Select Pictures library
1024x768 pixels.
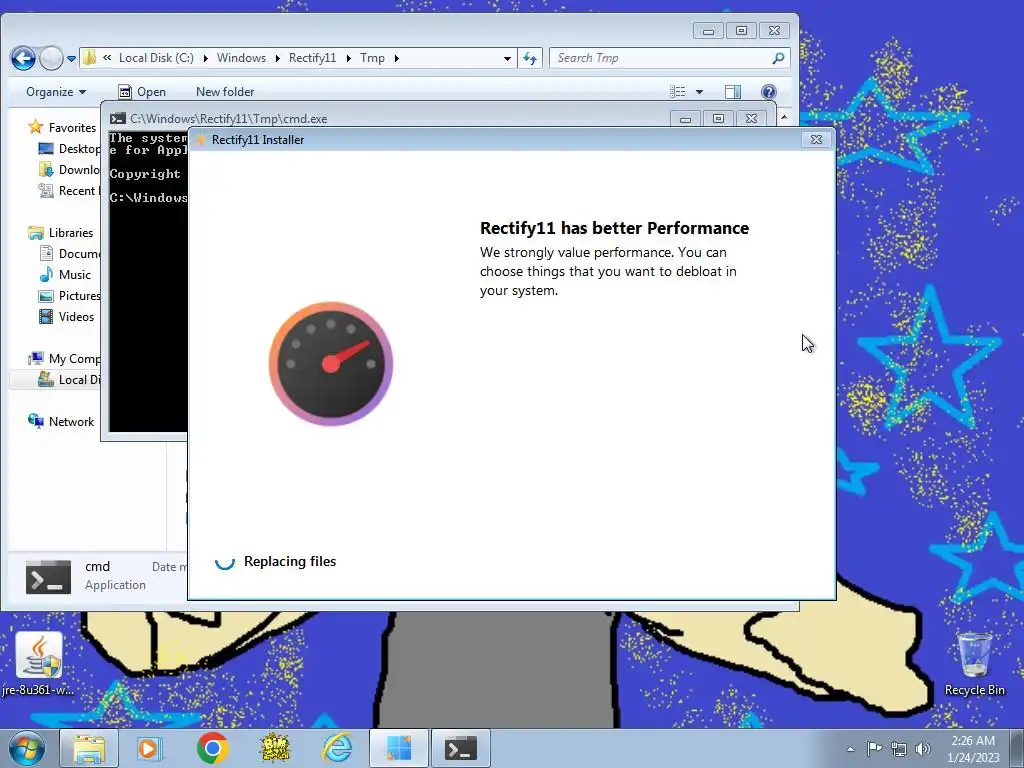[69, 296]
